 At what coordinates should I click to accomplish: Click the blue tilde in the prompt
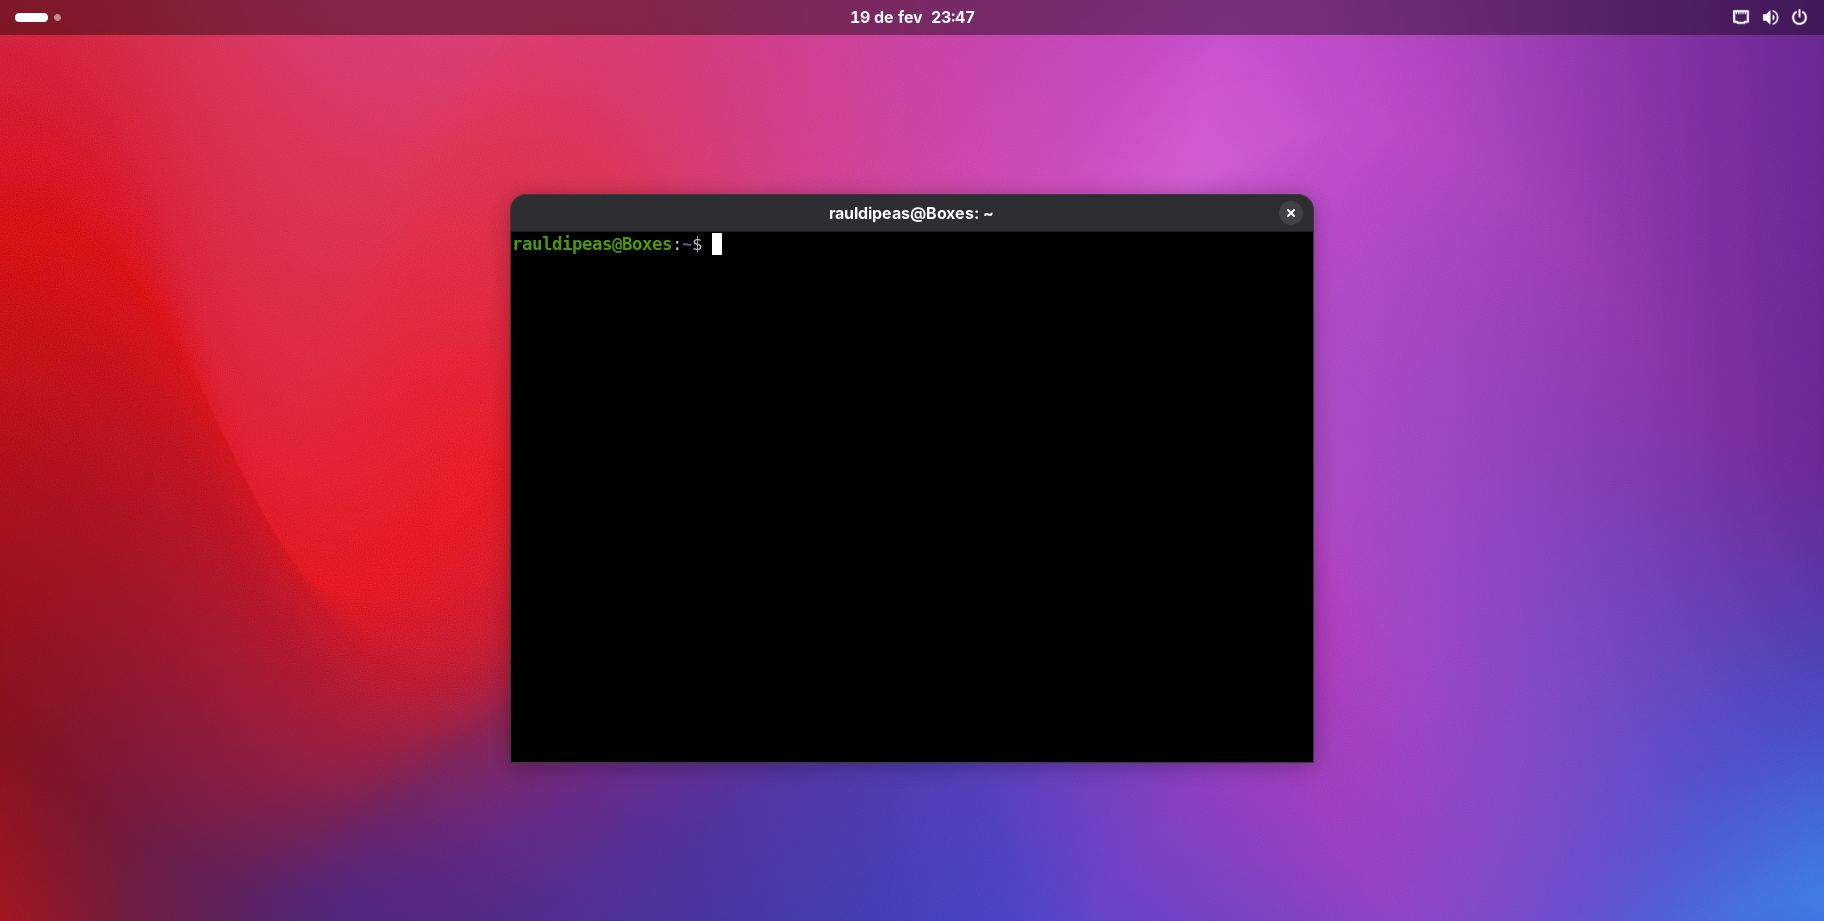pyautogui.click(x=686, y=244)
